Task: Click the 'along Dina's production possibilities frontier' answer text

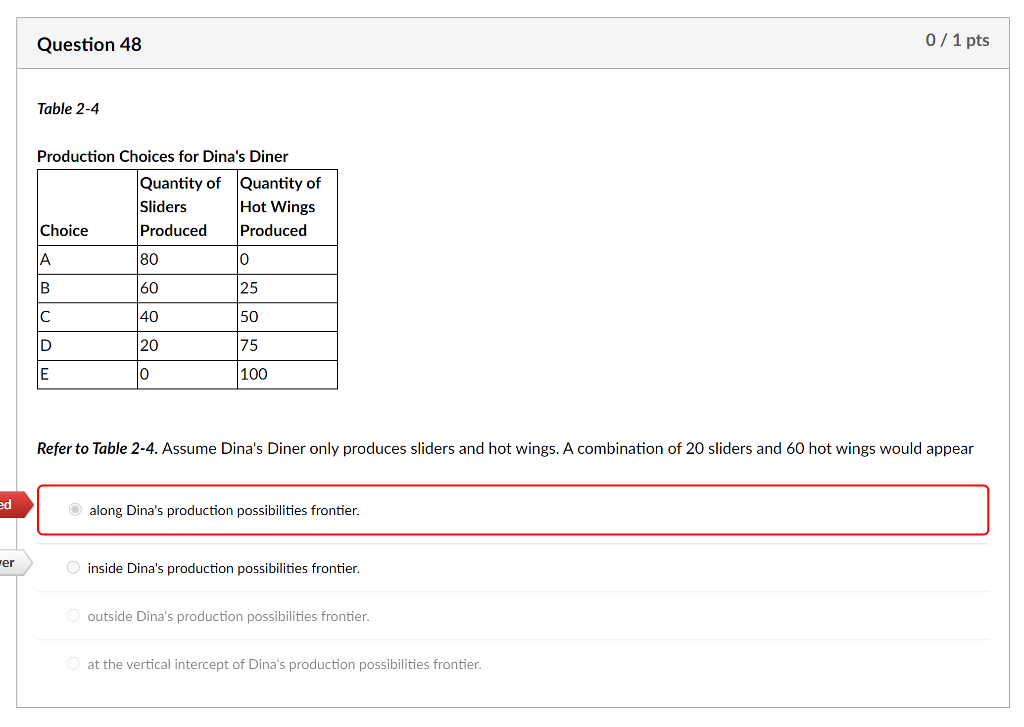Action: click(x=224, y=510)
